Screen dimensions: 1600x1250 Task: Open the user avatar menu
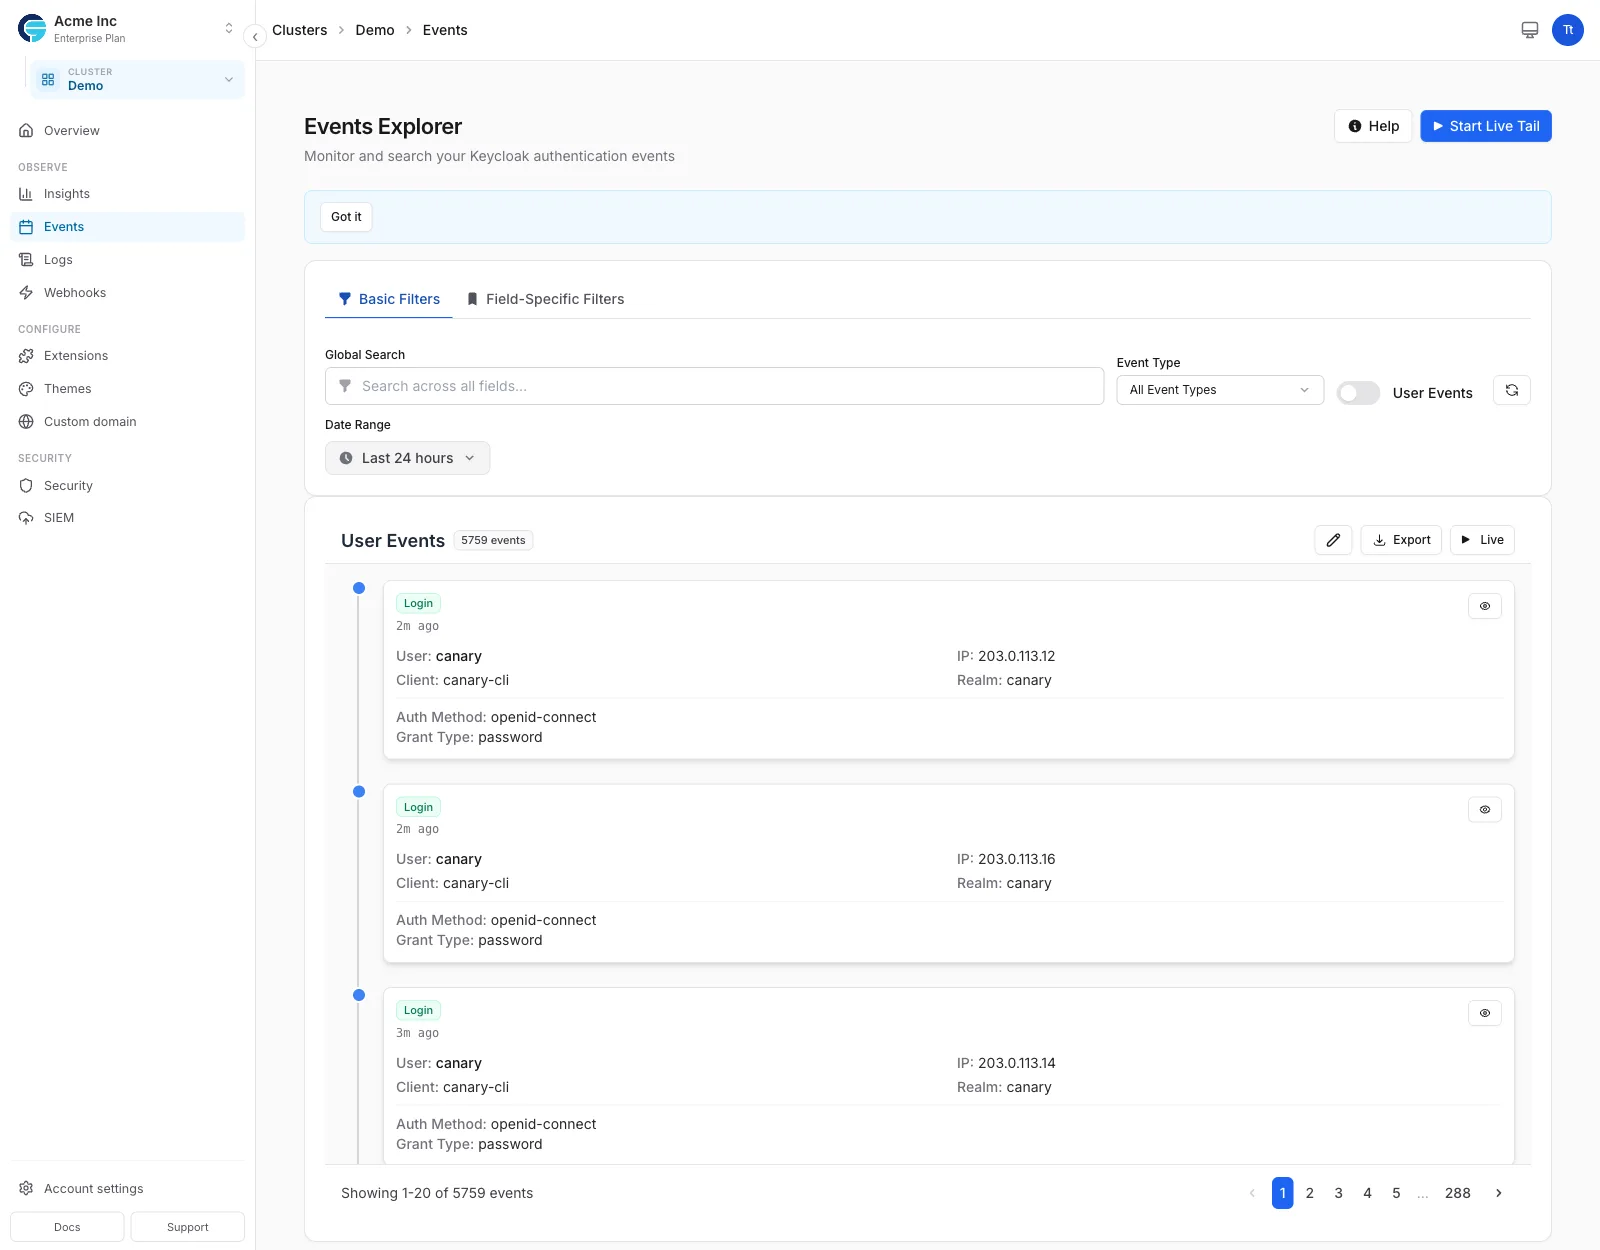[1567, 30]
